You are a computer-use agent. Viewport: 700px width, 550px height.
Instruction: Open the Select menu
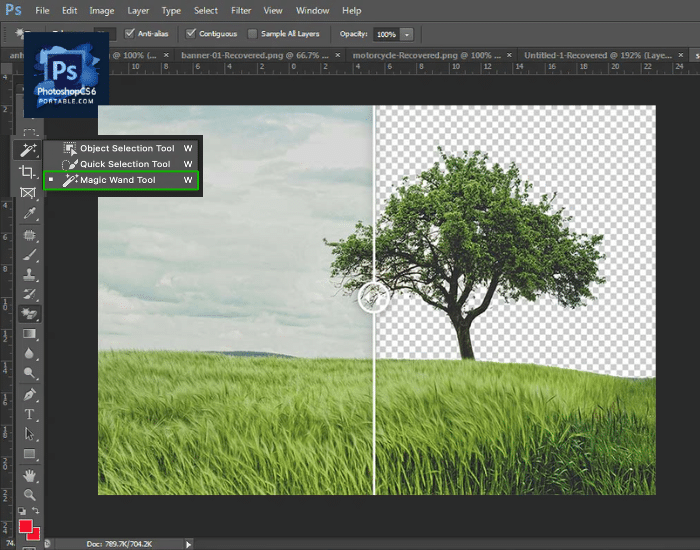(205, 10)
